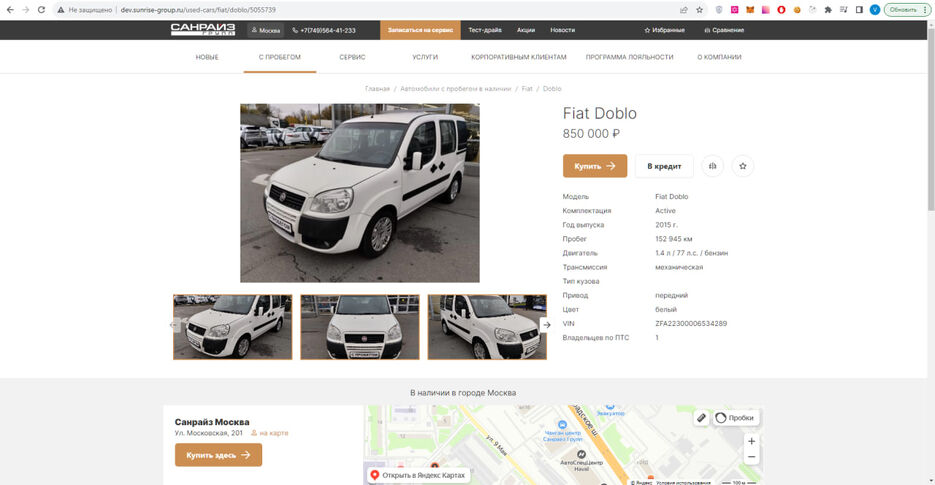Open the blue V profile avatar
The height and width of the screenshot is (485, 935).
875,10
